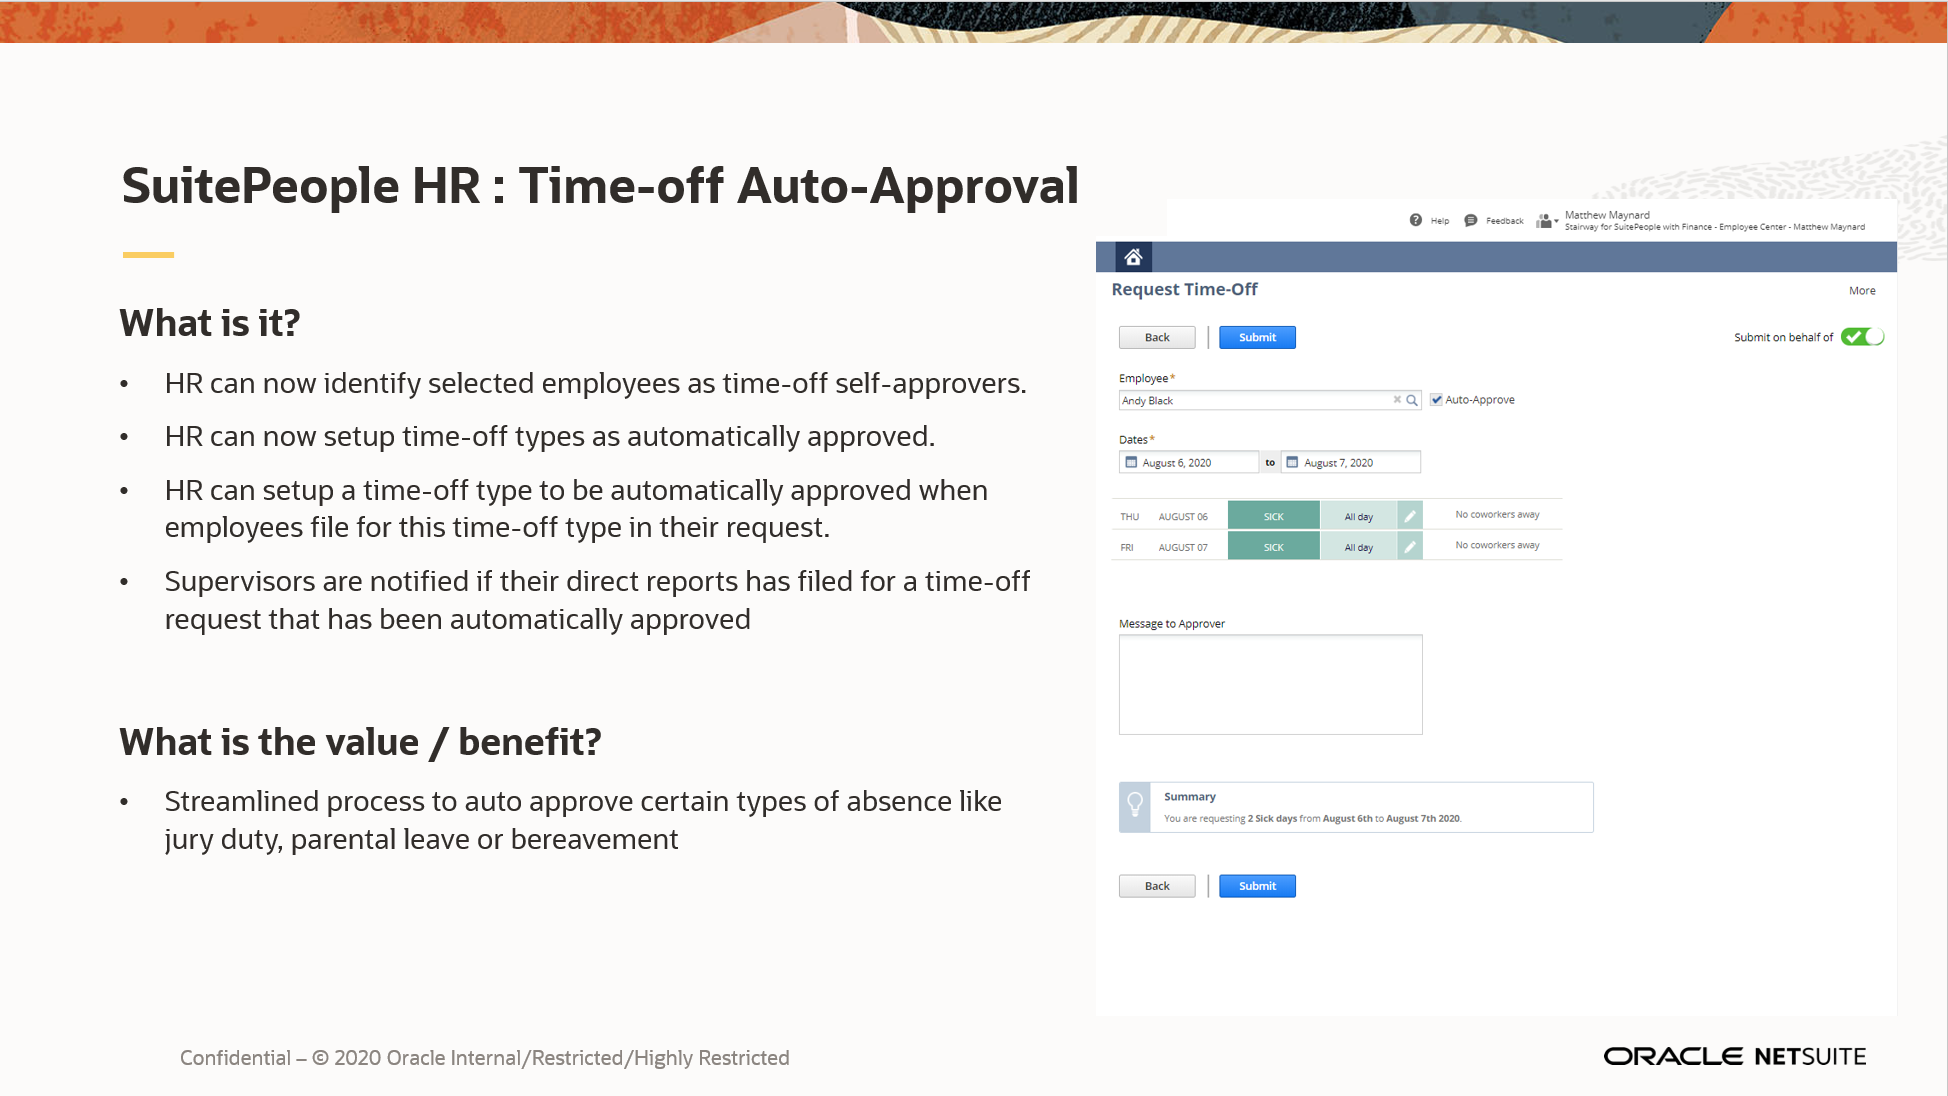Click inside the Message to Approver text box

[1270, 684]
